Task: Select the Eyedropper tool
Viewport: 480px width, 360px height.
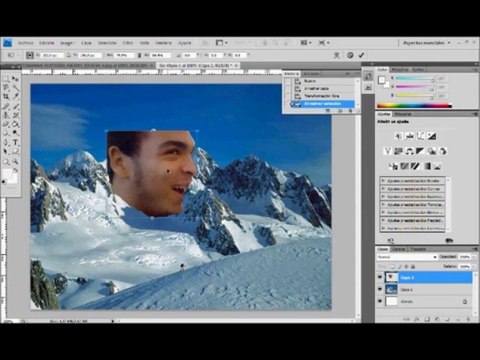Action: click(15, 97)
